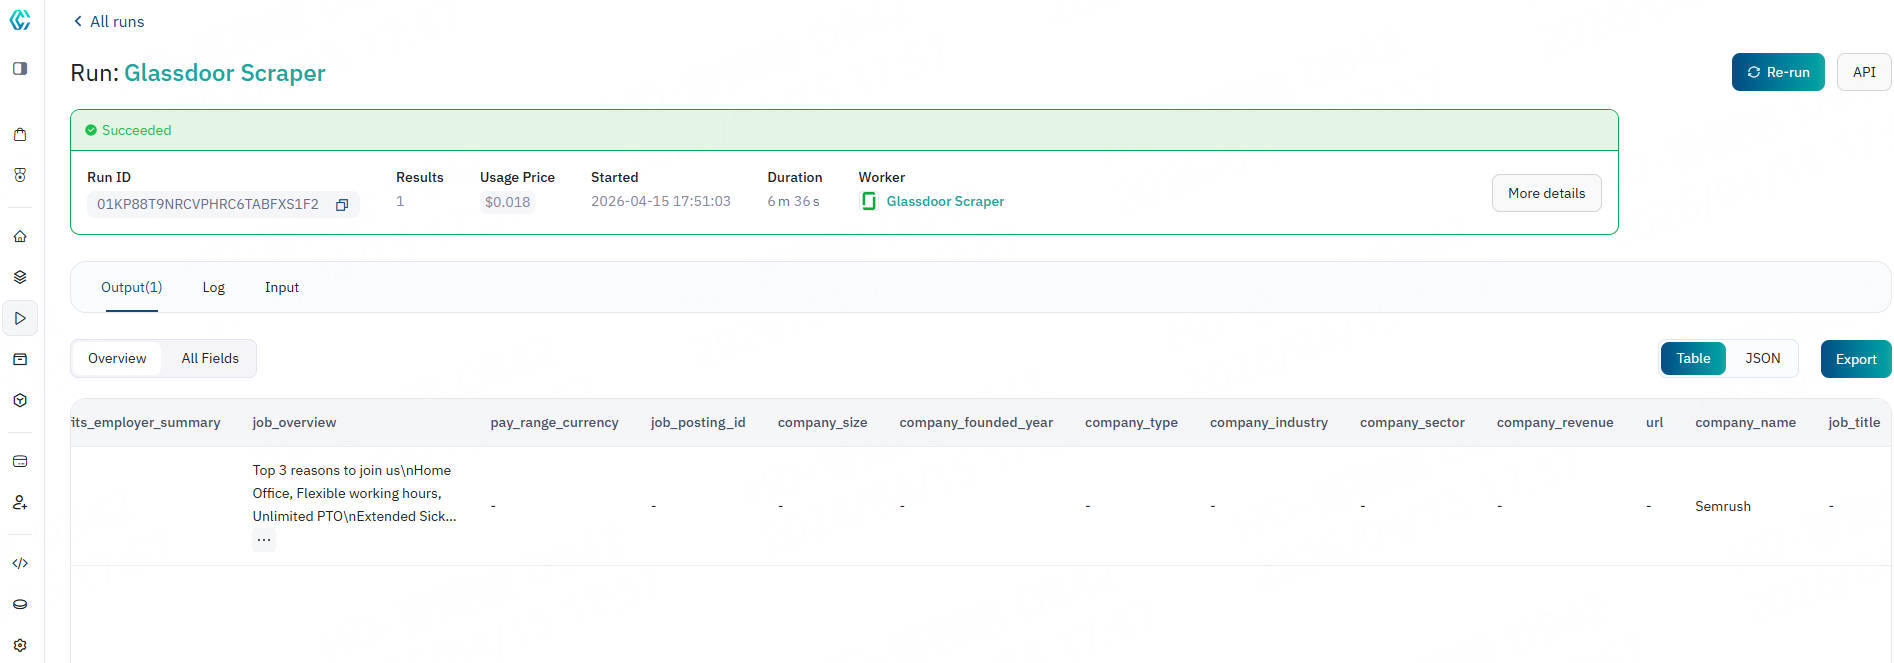Viewport: 1894px width, 663px height.
Task: Click the add user icon in sidebar
Action: point(20,503)
